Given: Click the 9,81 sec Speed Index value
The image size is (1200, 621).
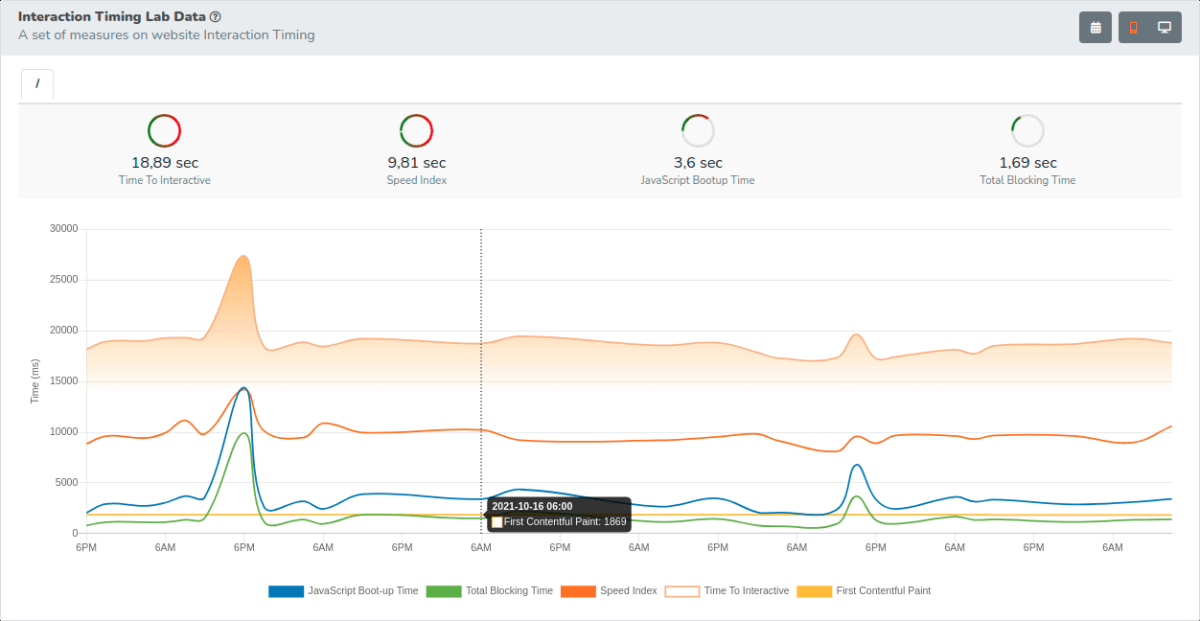Looking at the screenshot, I should click(416, 162).
